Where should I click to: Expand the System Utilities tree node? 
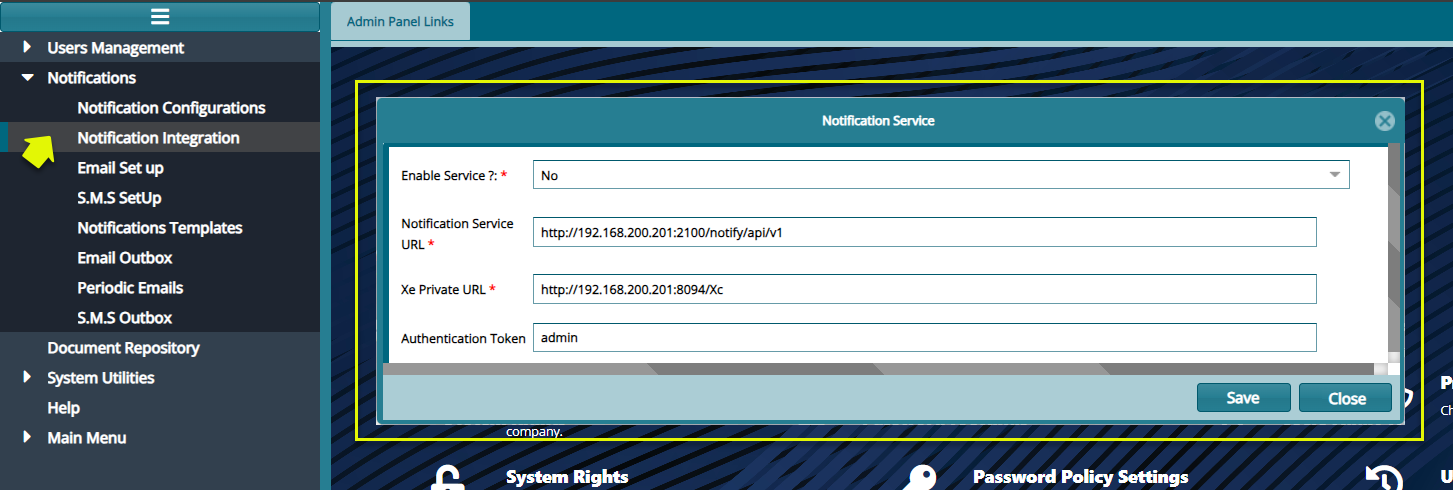pyautogui.click(x=27, y=377)
